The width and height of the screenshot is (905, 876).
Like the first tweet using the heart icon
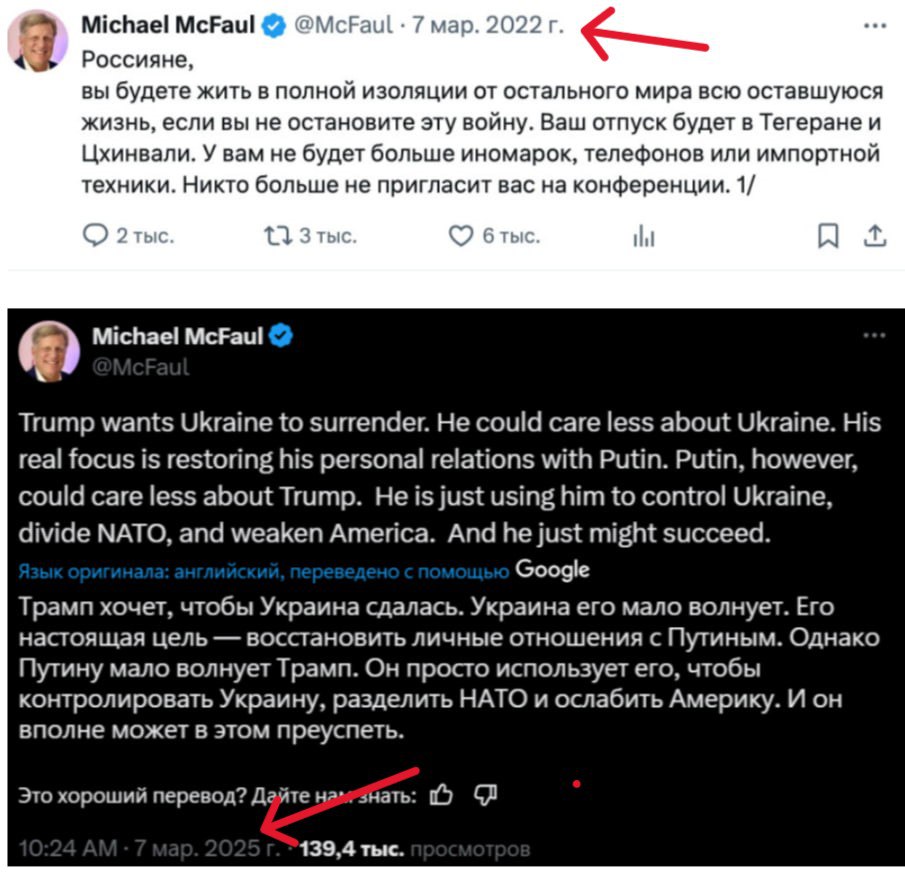tap(459, 236)
